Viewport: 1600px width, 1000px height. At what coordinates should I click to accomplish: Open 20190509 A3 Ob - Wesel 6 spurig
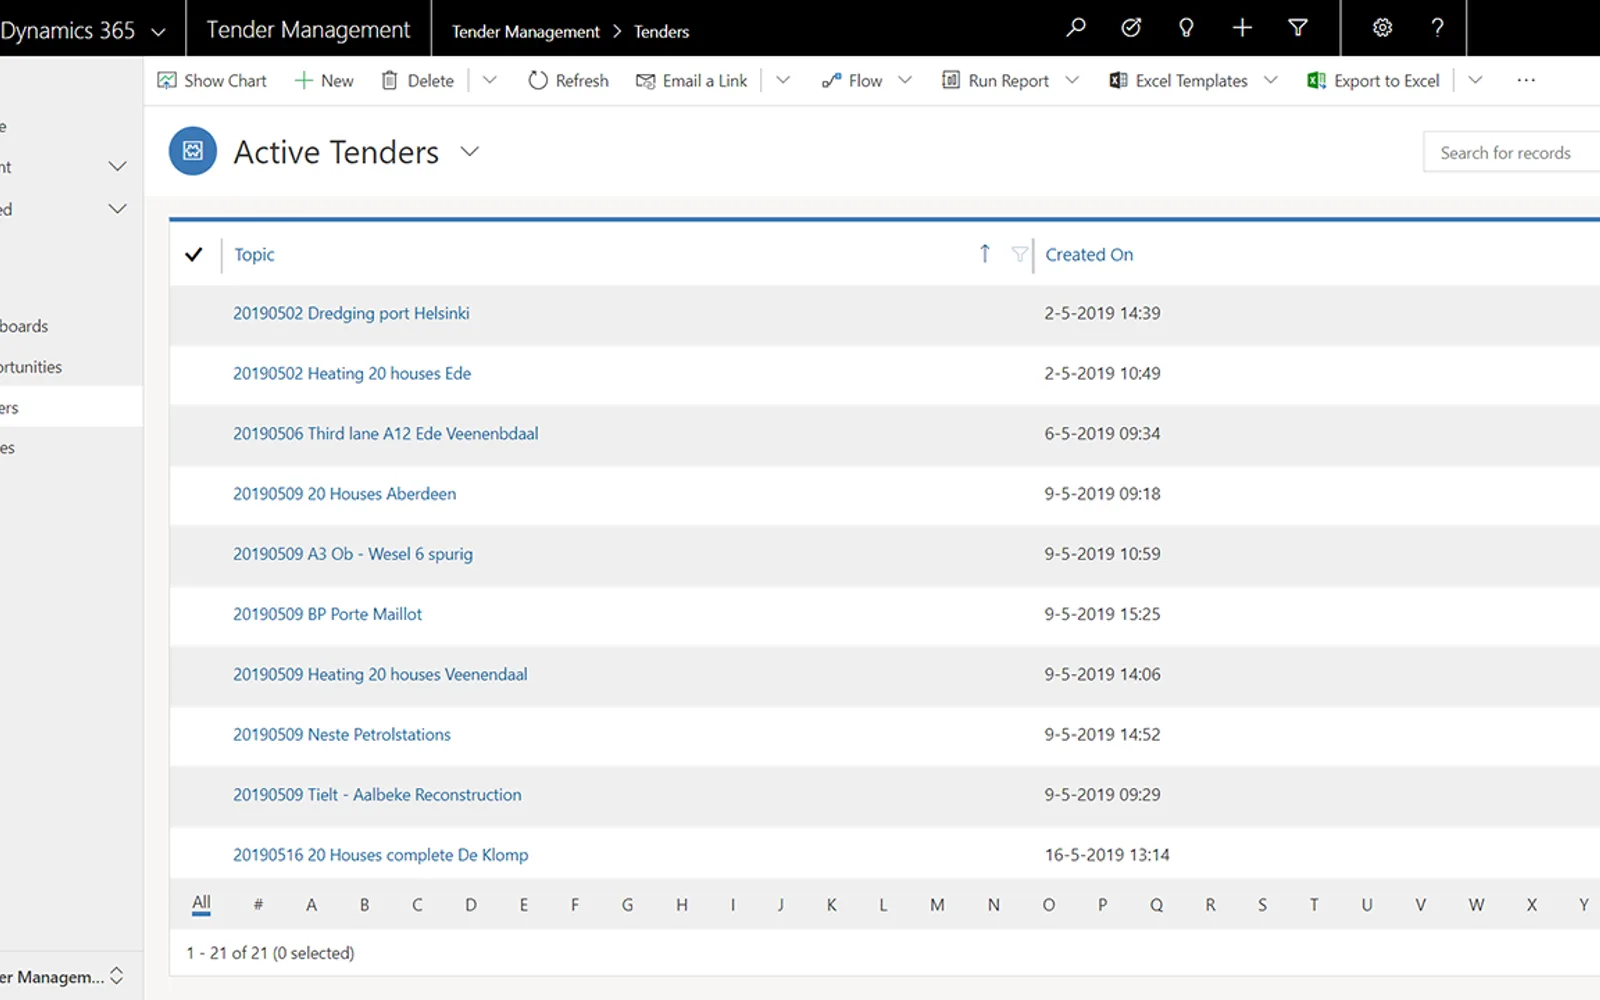point(353,553)
